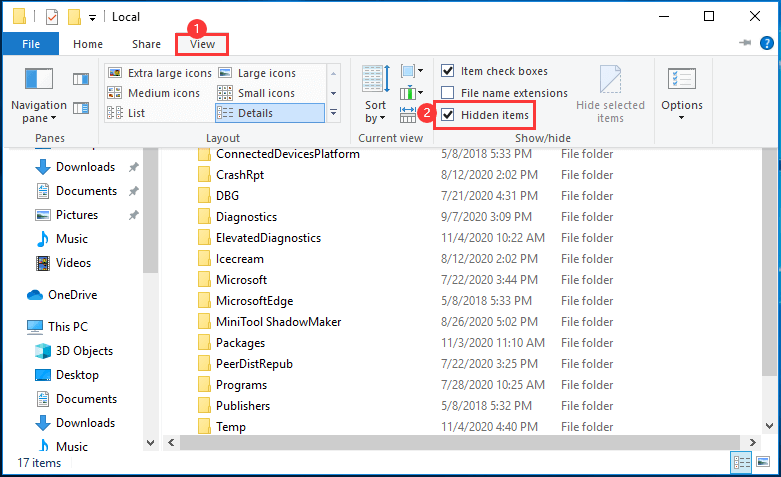Disable Item check boxes option
The image size is (781, 477).
(448, 71)
